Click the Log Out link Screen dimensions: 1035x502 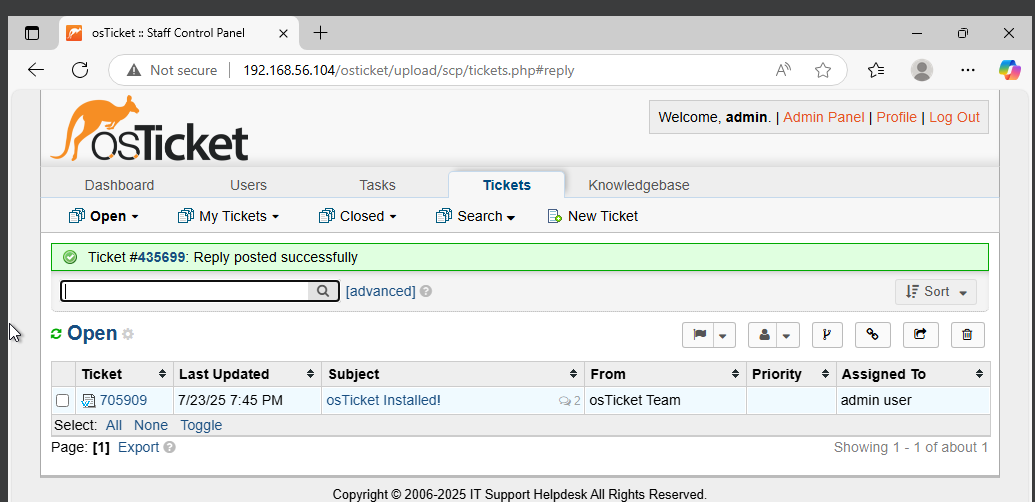[x=954, y=117]
